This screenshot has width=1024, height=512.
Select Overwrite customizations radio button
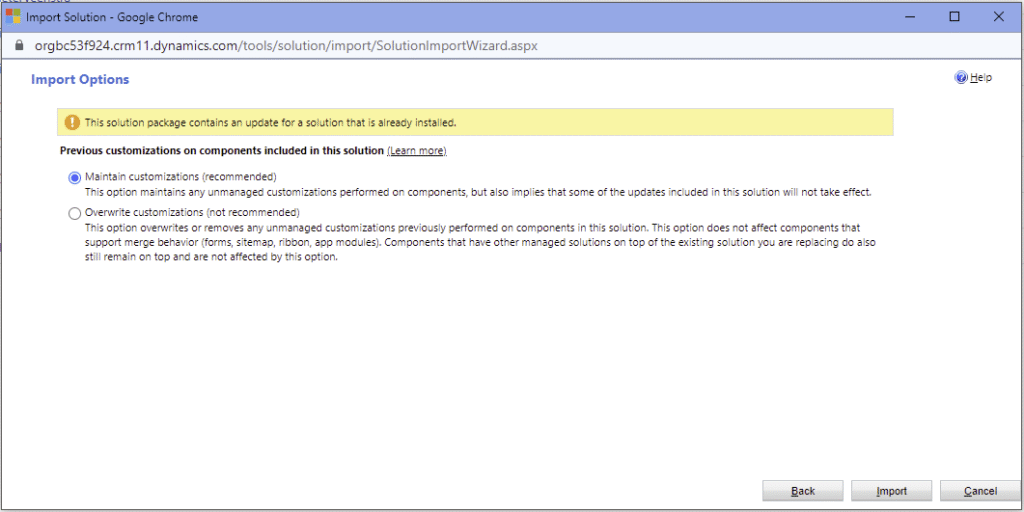74,213
